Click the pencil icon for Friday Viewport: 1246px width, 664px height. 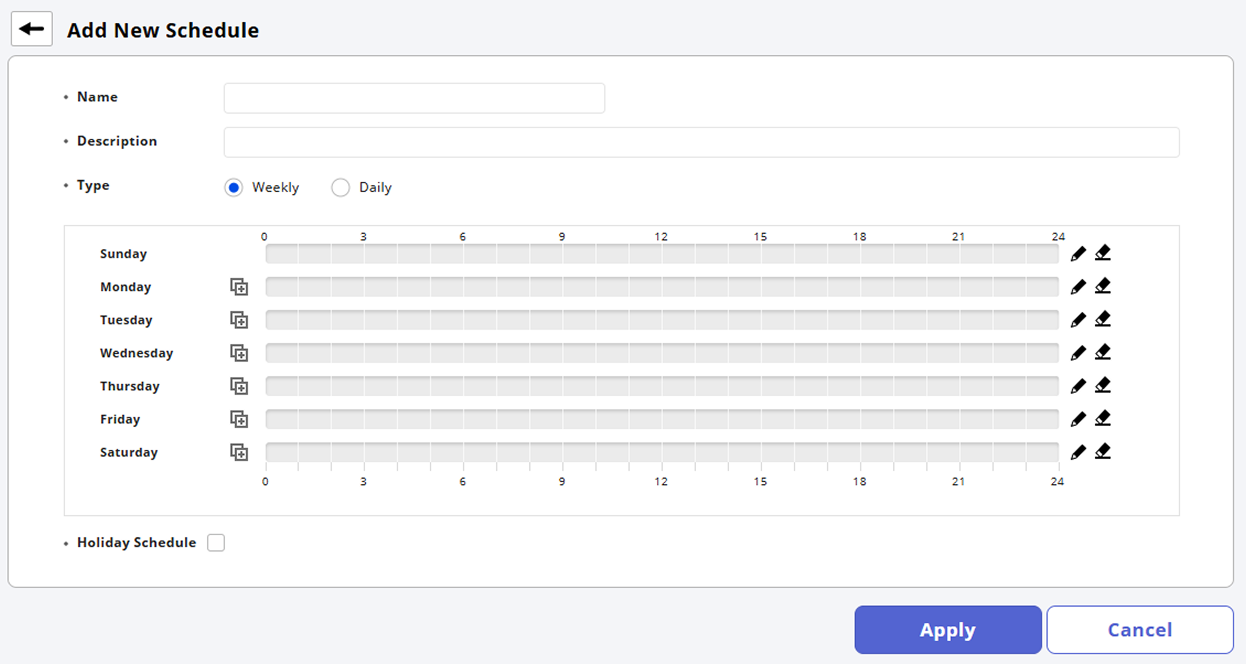pyautogui.click(x=1078, y=419)
